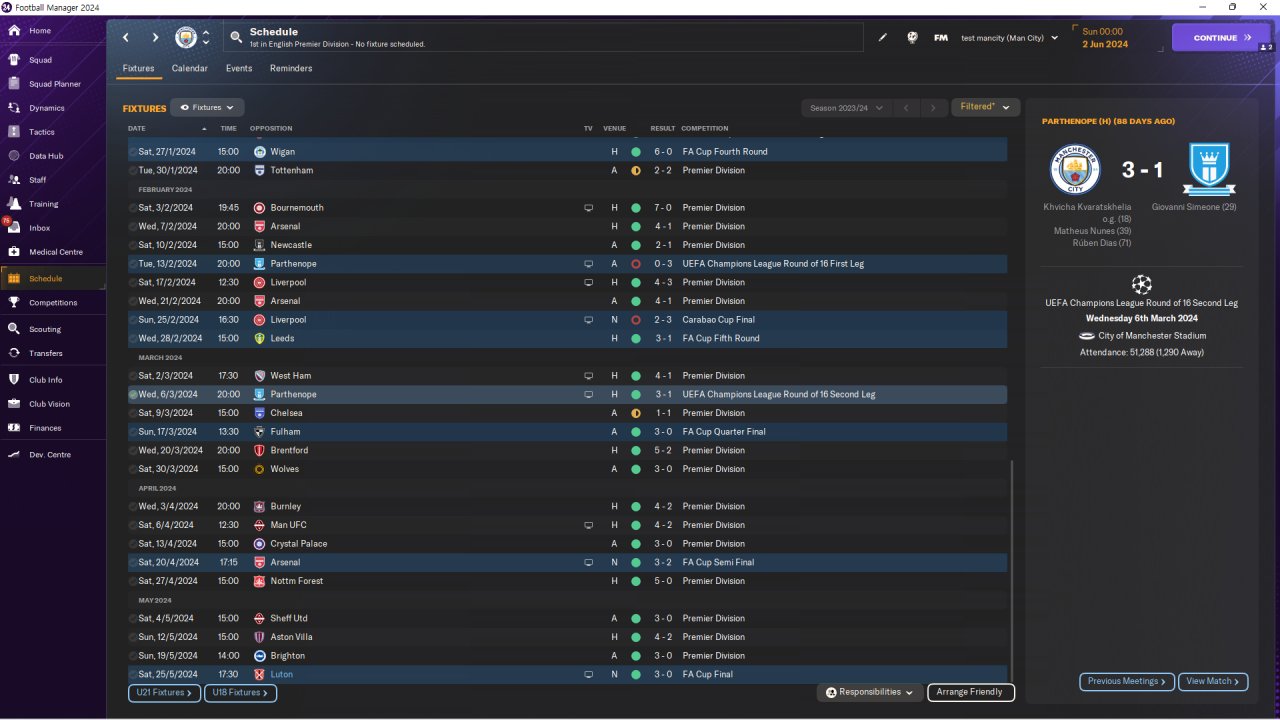This screenshot has width=1280, height=720.
Task: Open the Staff icon in sidebar
Action: (14, 180)
